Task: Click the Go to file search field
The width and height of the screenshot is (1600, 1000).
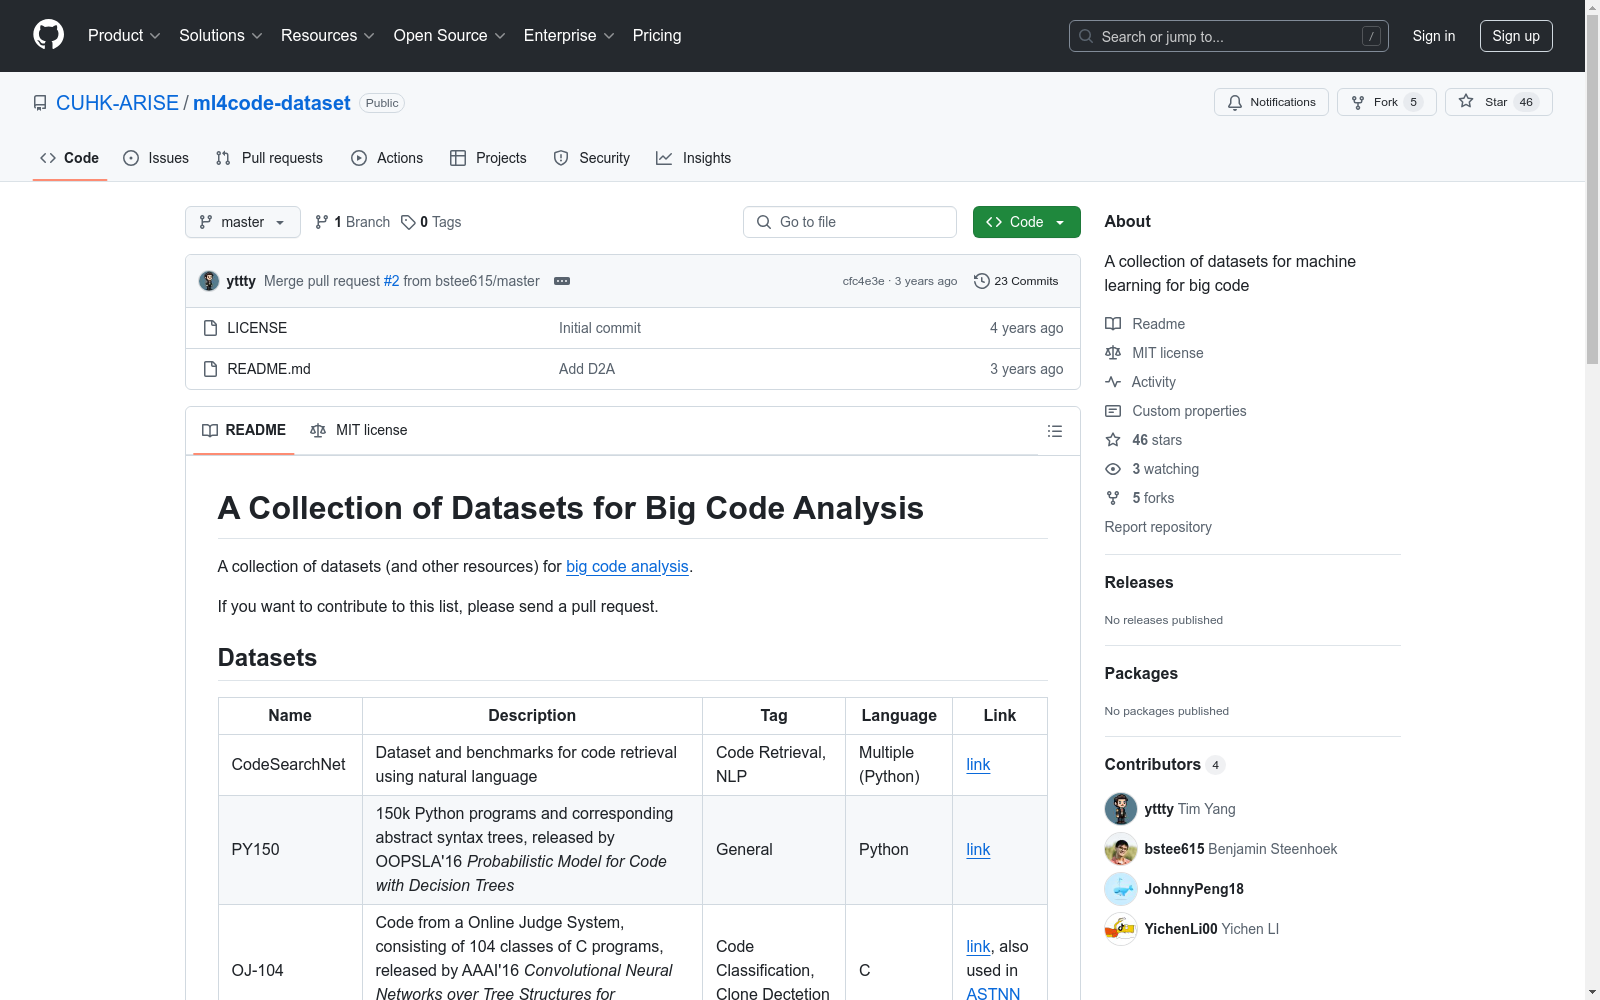Action: [x=849, y=221]
